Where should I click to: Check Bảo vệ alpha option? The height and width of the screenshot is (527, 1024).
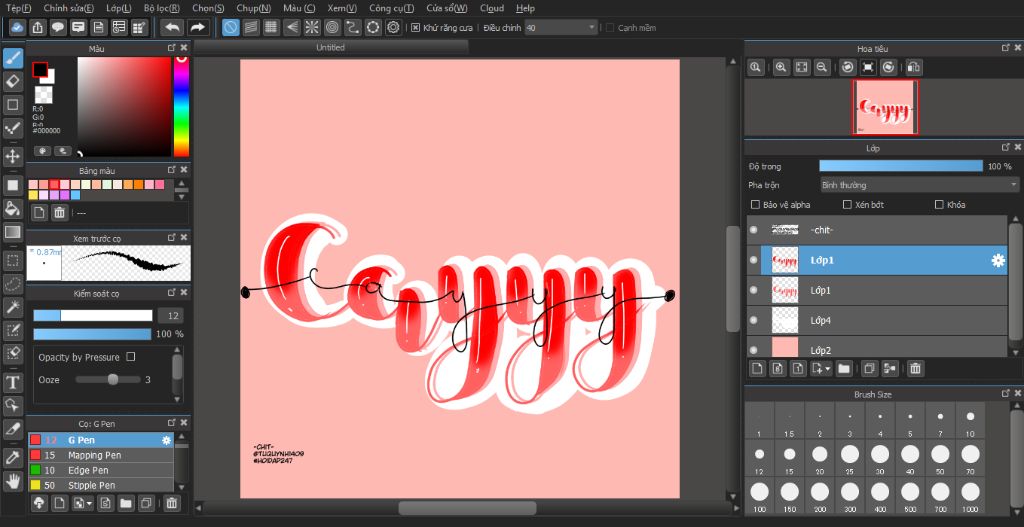tap(755, 204)
